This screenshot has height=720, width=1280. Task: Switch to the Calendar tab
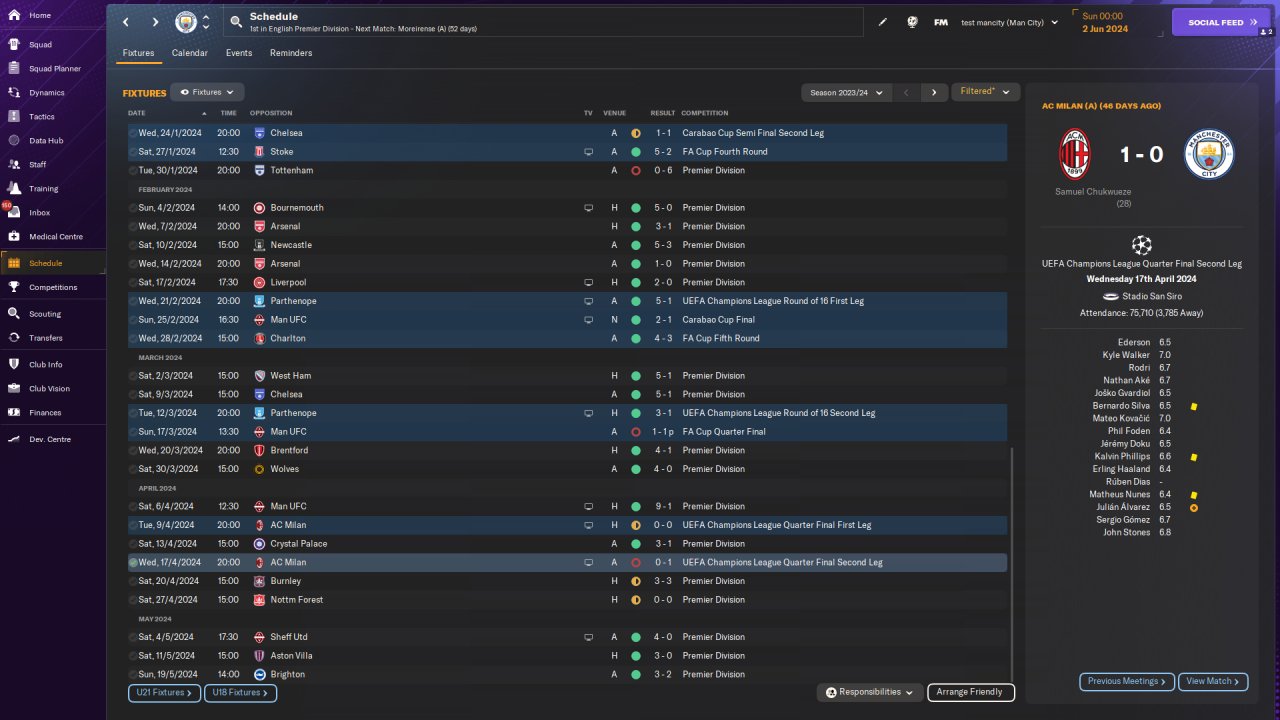pyautogui.click(x=190, y=53)
